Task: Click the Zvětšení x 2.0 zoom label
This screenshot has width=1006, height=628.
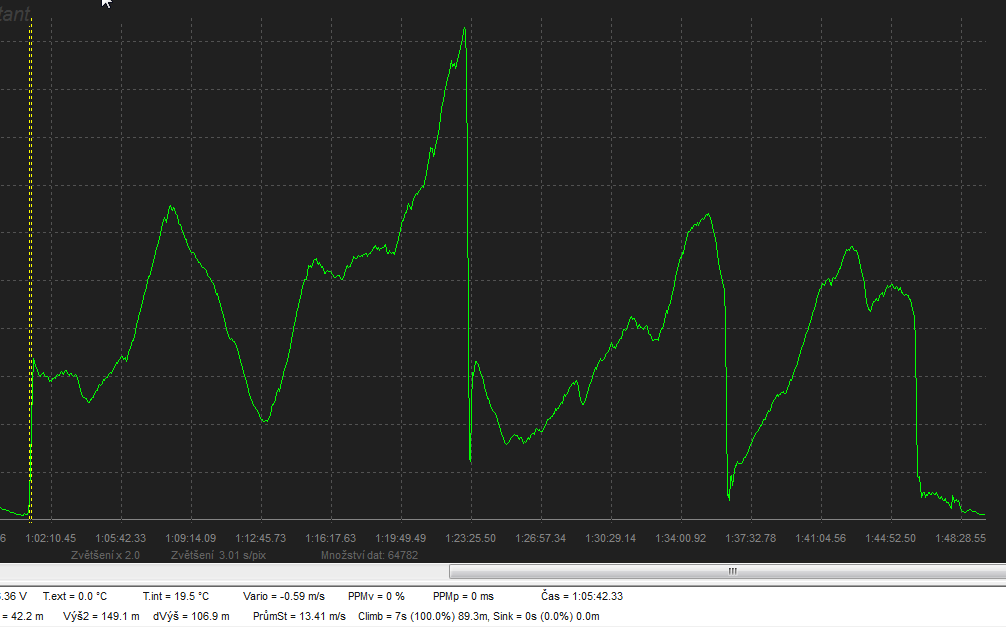Action: [106, 554]
